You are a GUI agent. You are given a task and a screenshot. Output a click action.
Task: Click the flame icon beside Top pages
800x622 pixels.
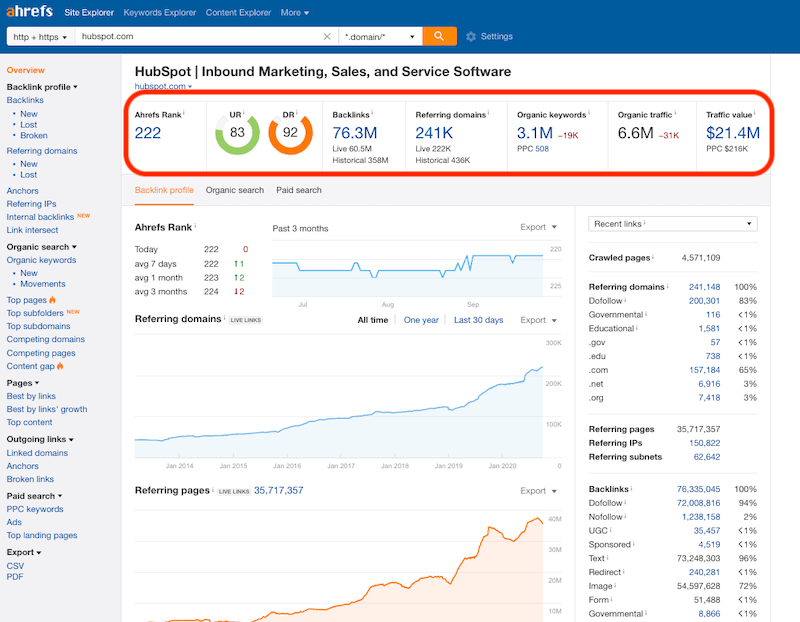(52, 300)
